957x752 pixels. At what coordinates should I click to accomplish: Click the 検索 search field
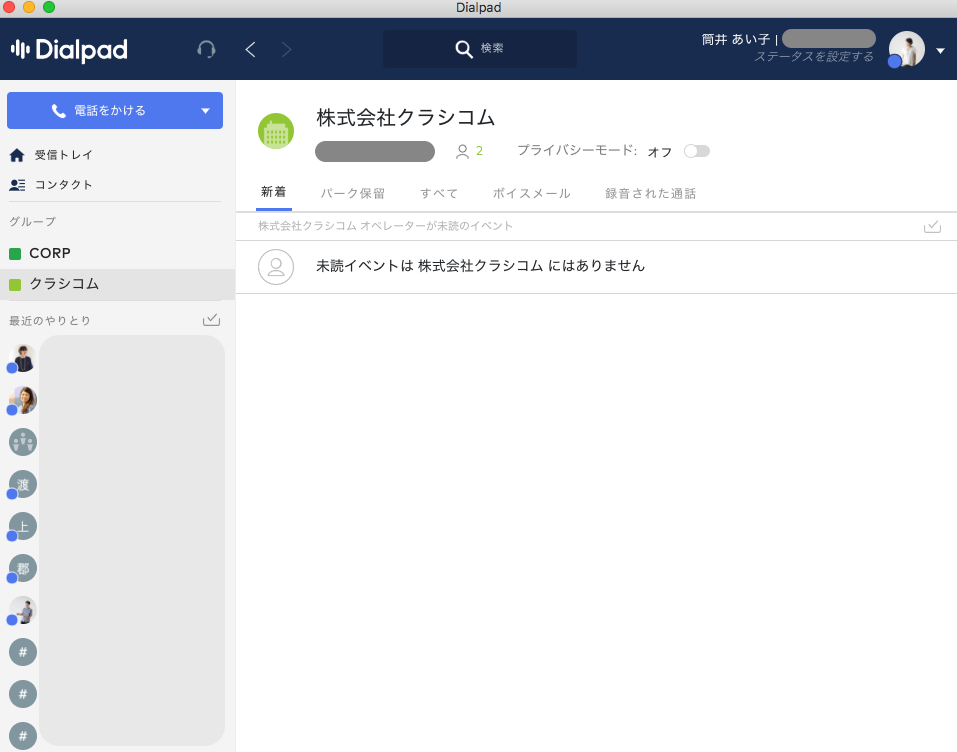tap(480, 49)
